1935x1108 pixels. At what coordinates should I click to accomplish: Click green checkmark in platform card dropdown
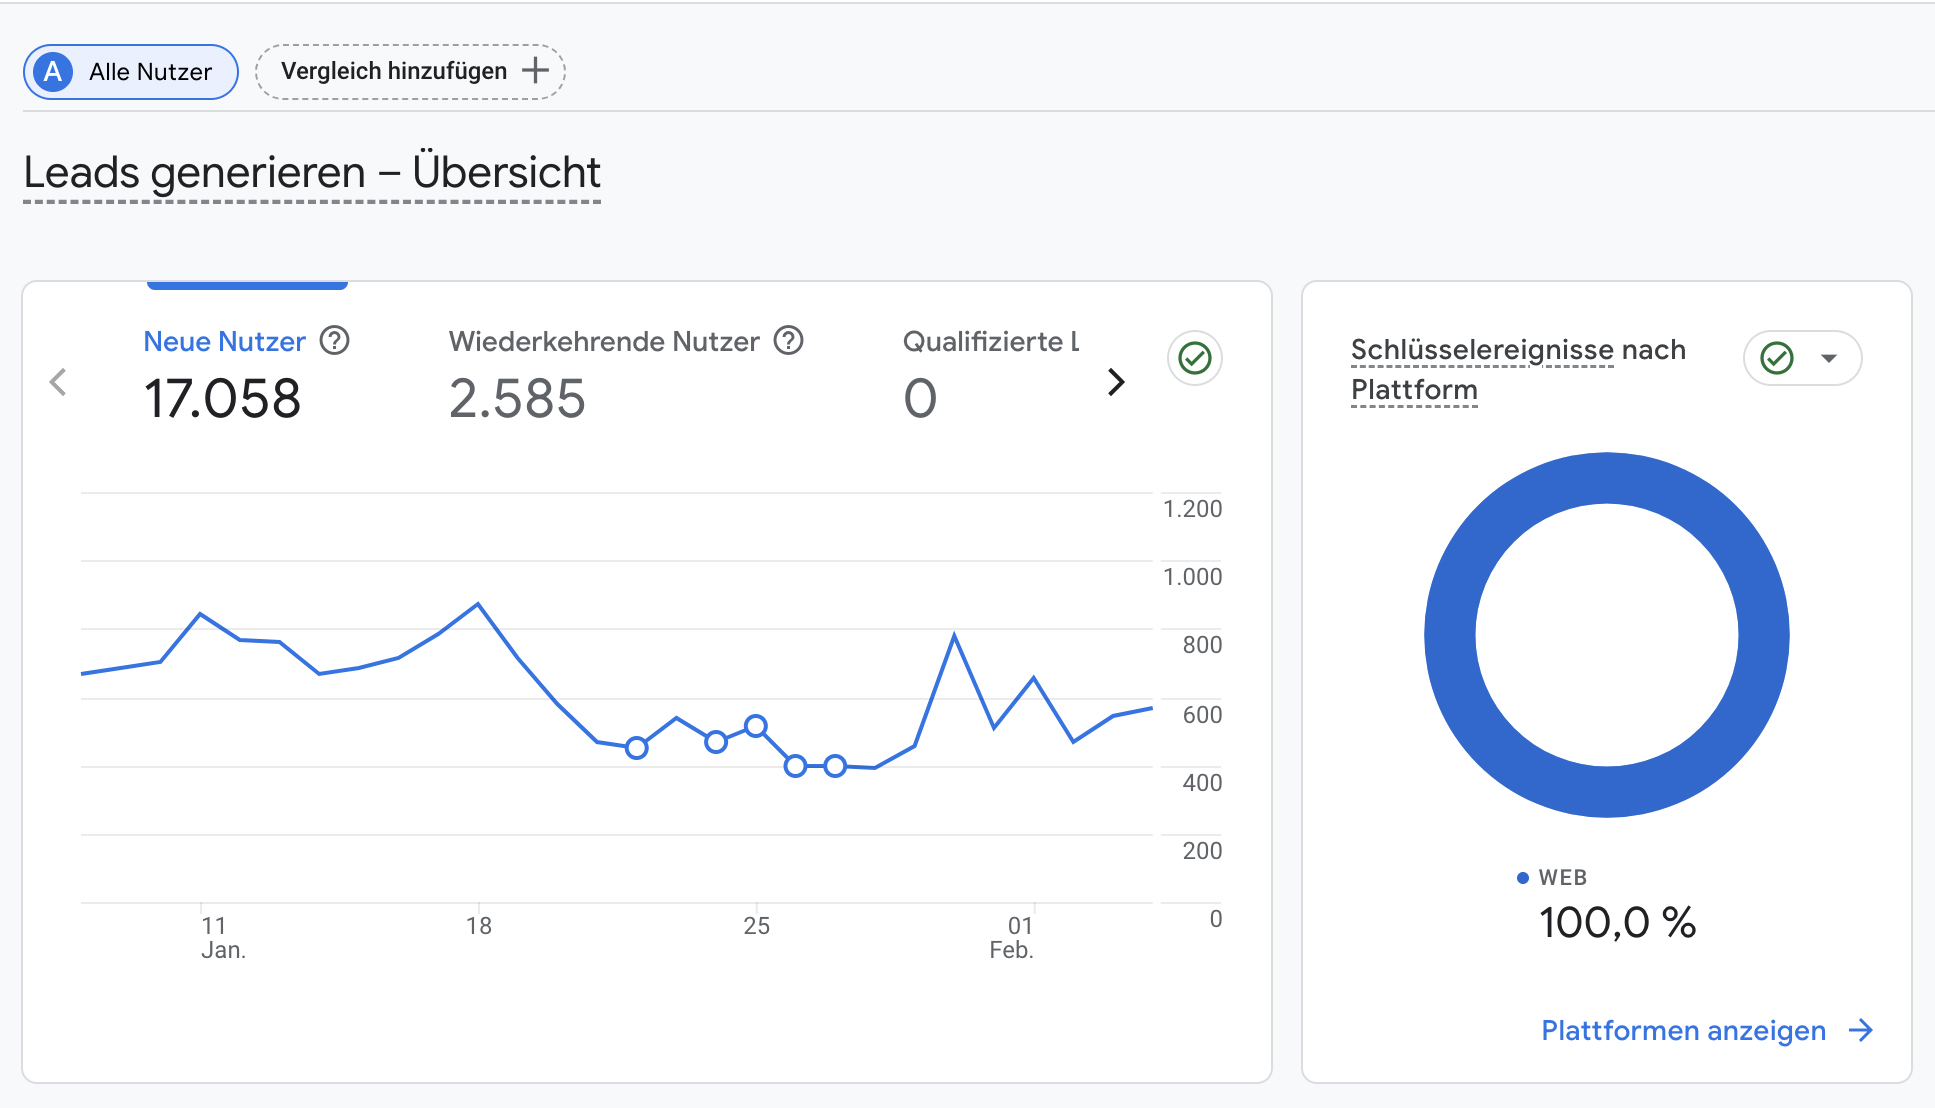pyautogui.click(x=1777, y=358)
